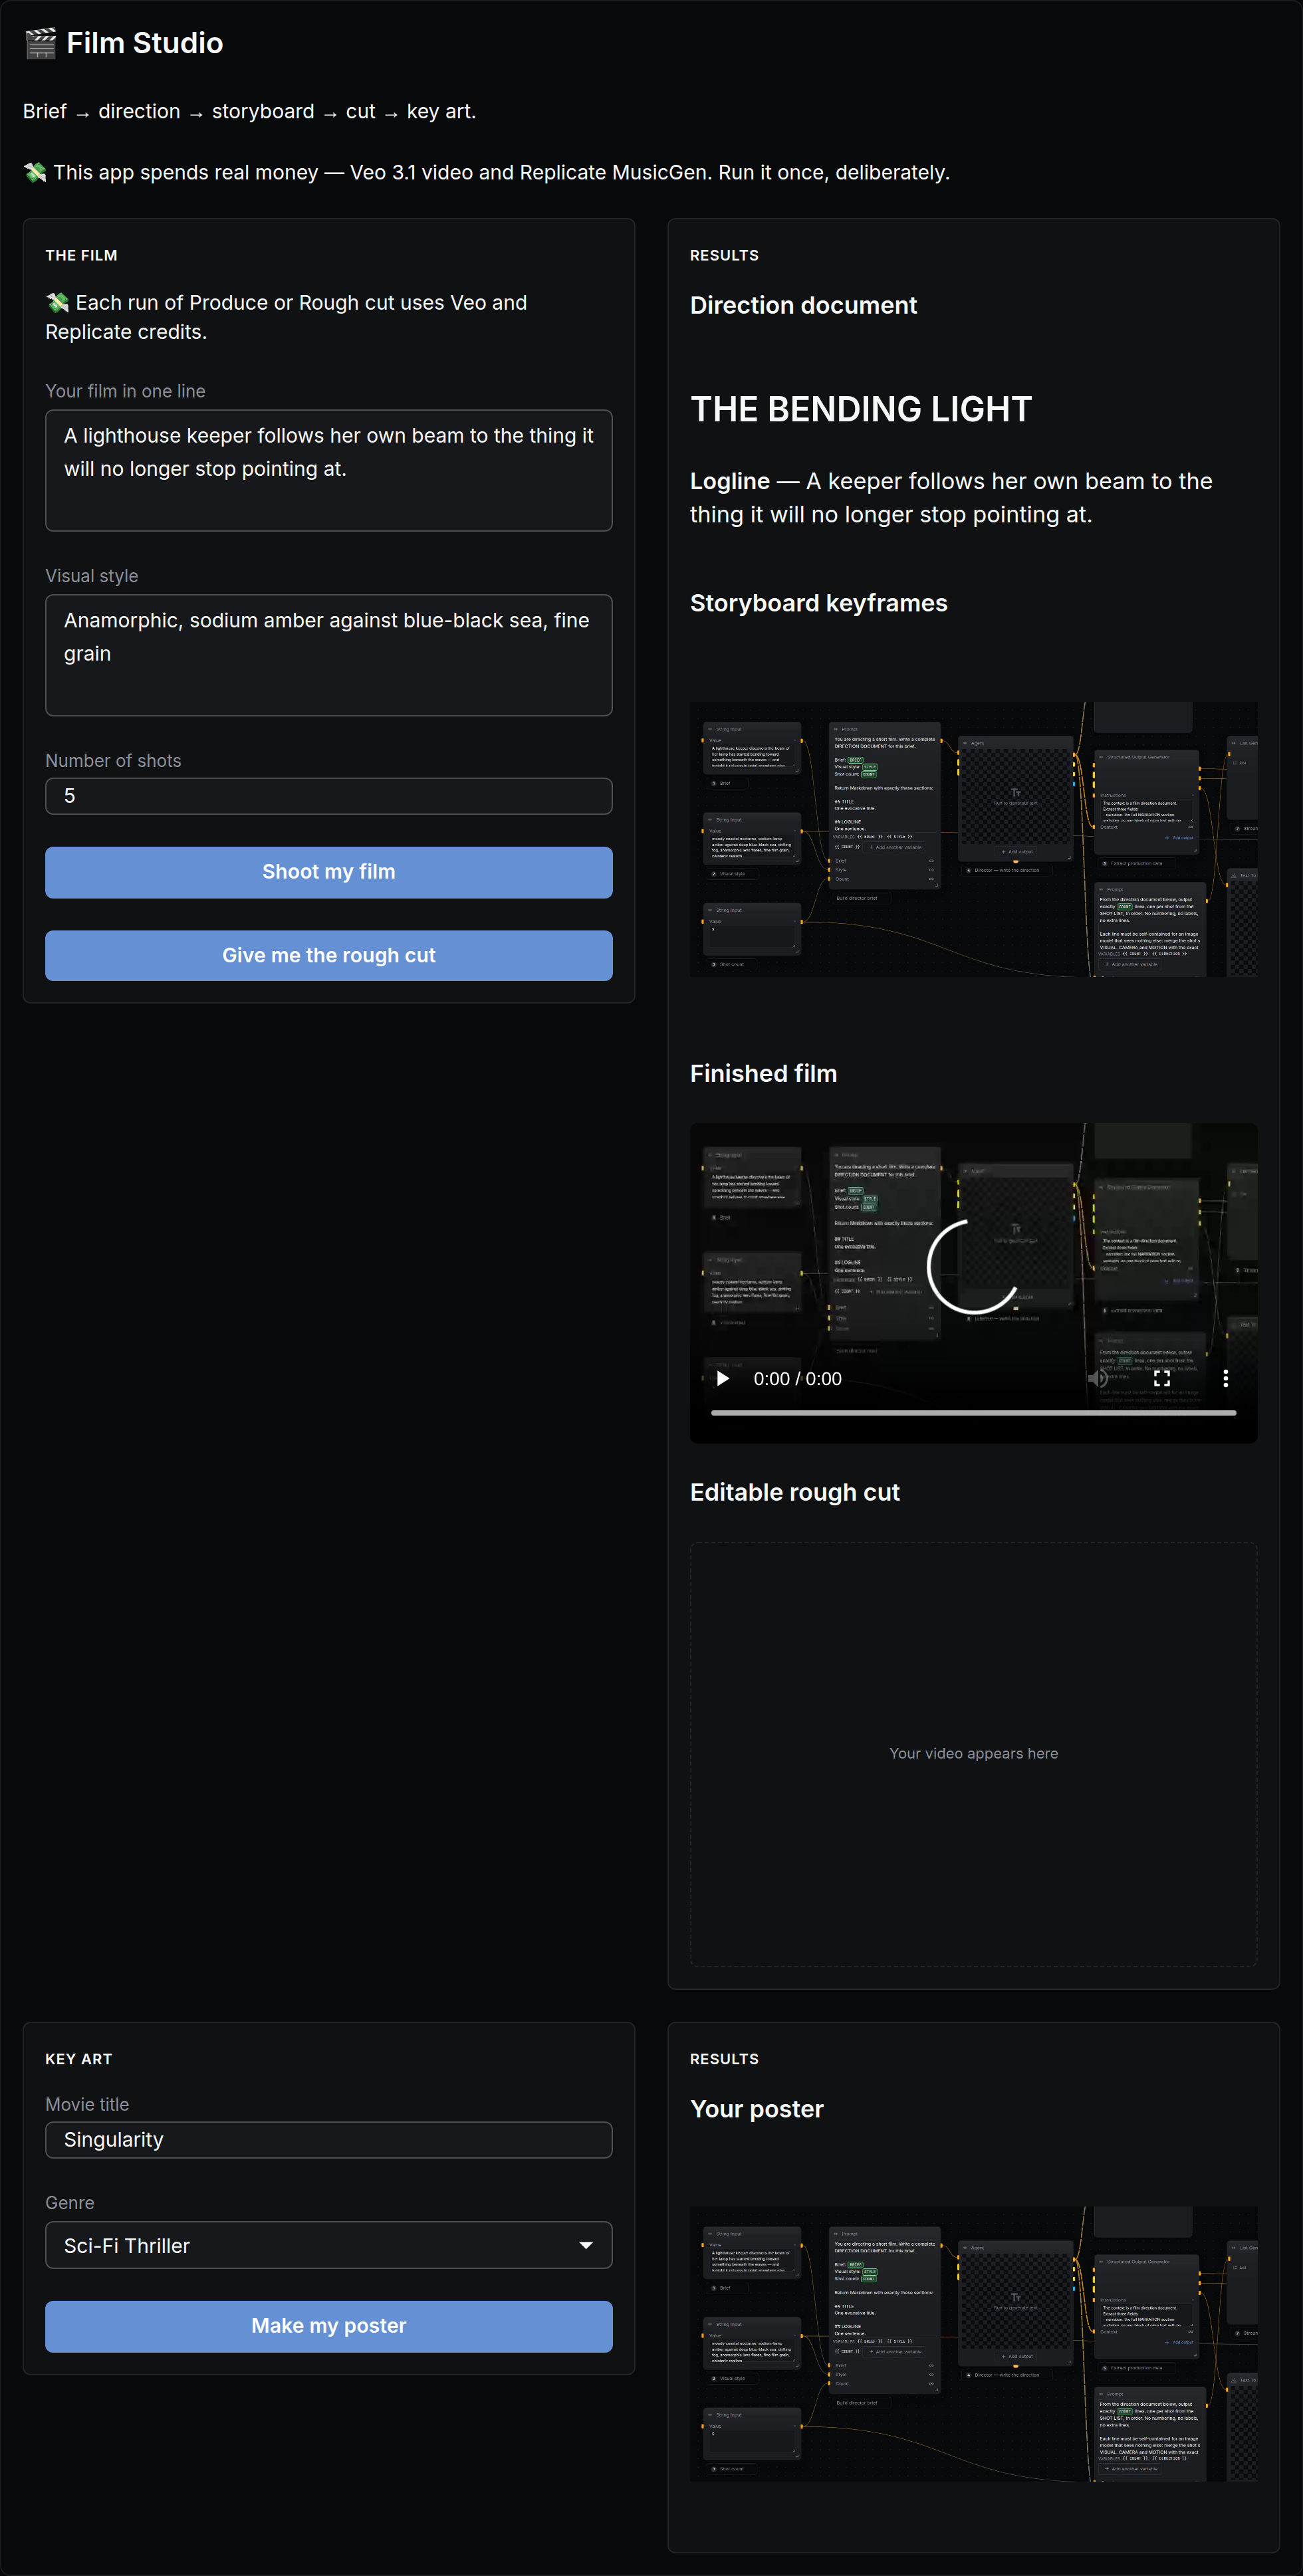Open the Your poster result image
This screenshot has width=1303, height=2576.
point(973,2343)
